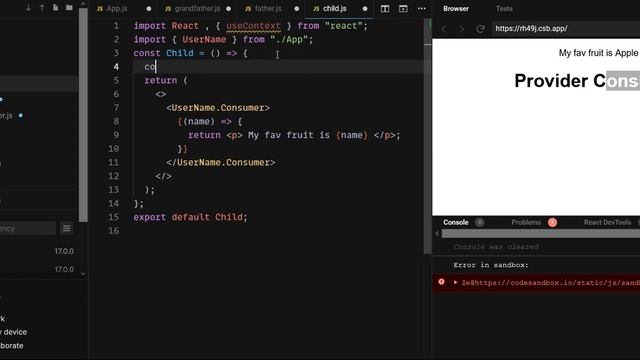Place cursor on line 4 after "co"
The height and width of the screenshot is (360, 640).
[x=156, y=67]
